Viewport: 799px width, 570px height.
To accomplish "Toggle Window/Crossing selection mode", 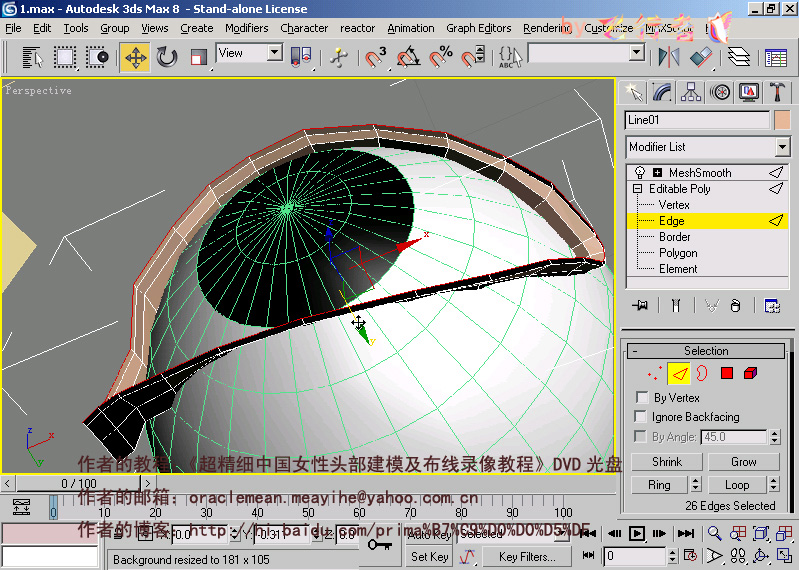I will (x=97, y=57).
